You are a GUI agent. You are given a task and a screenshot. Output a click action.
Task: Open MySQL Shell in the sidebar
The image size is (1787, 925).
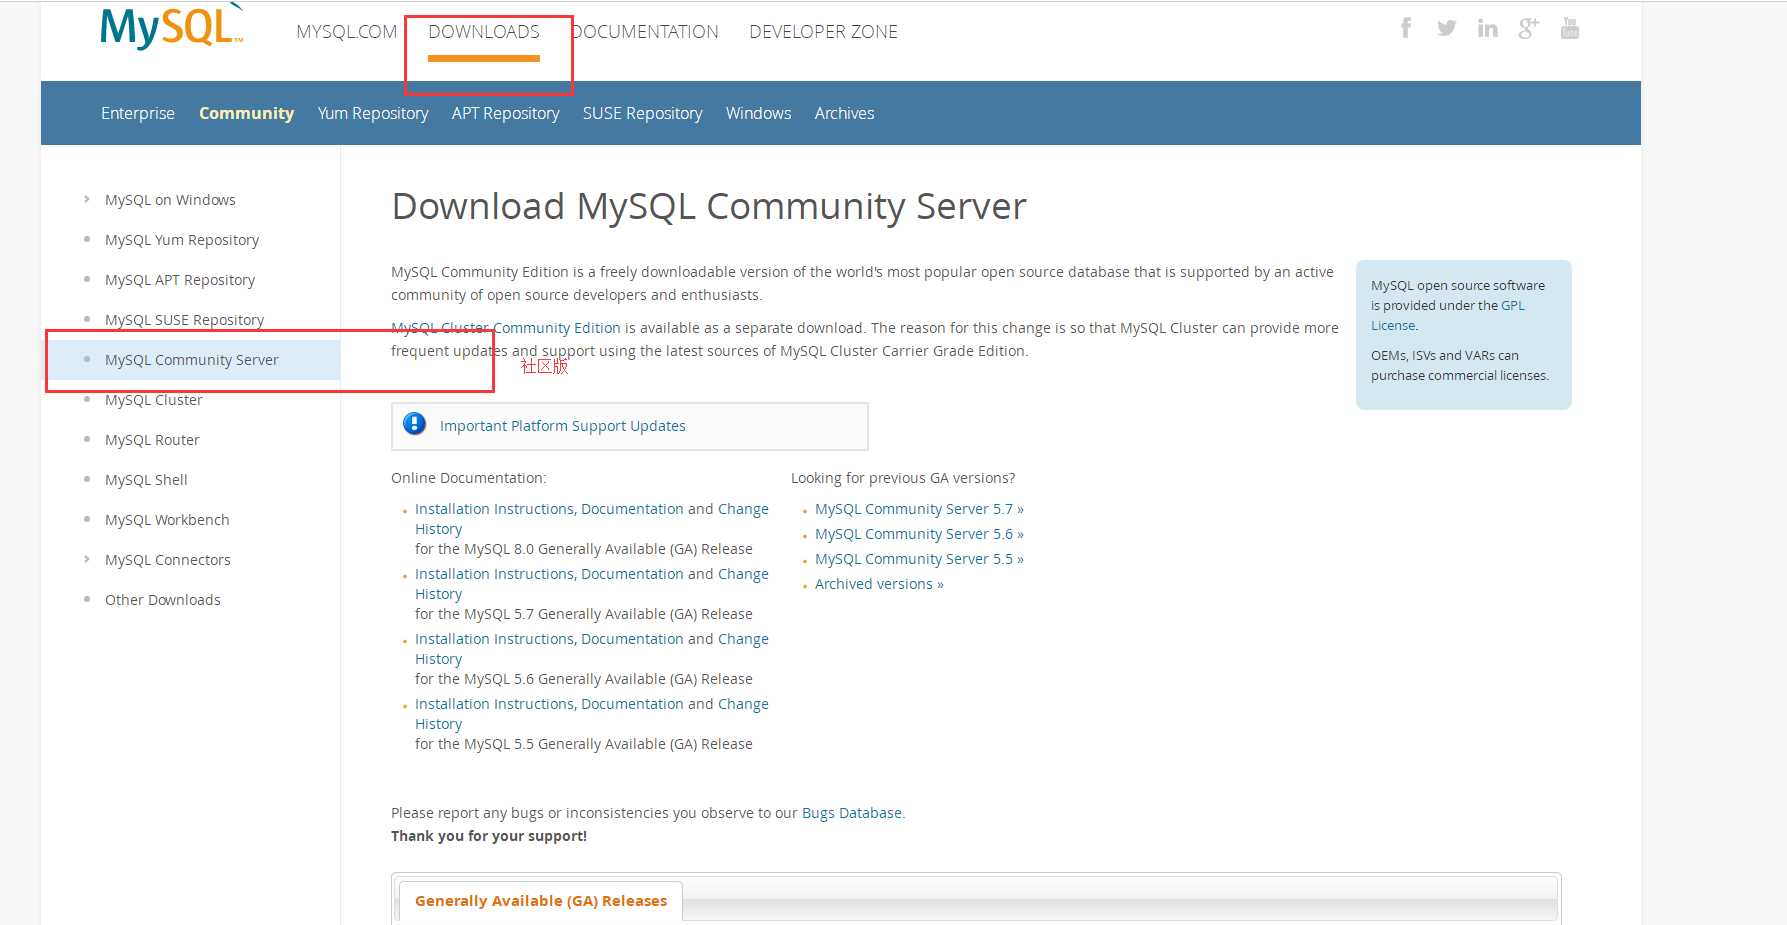click(146, 480)
